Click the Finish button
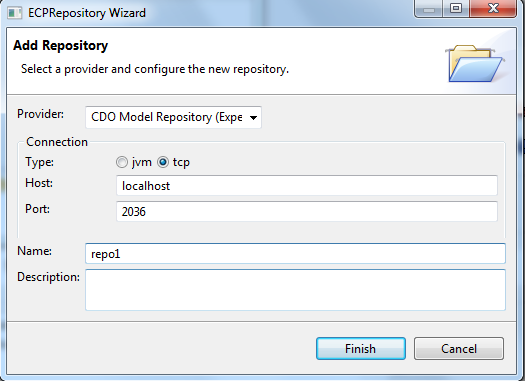 [x=361, y=349]
